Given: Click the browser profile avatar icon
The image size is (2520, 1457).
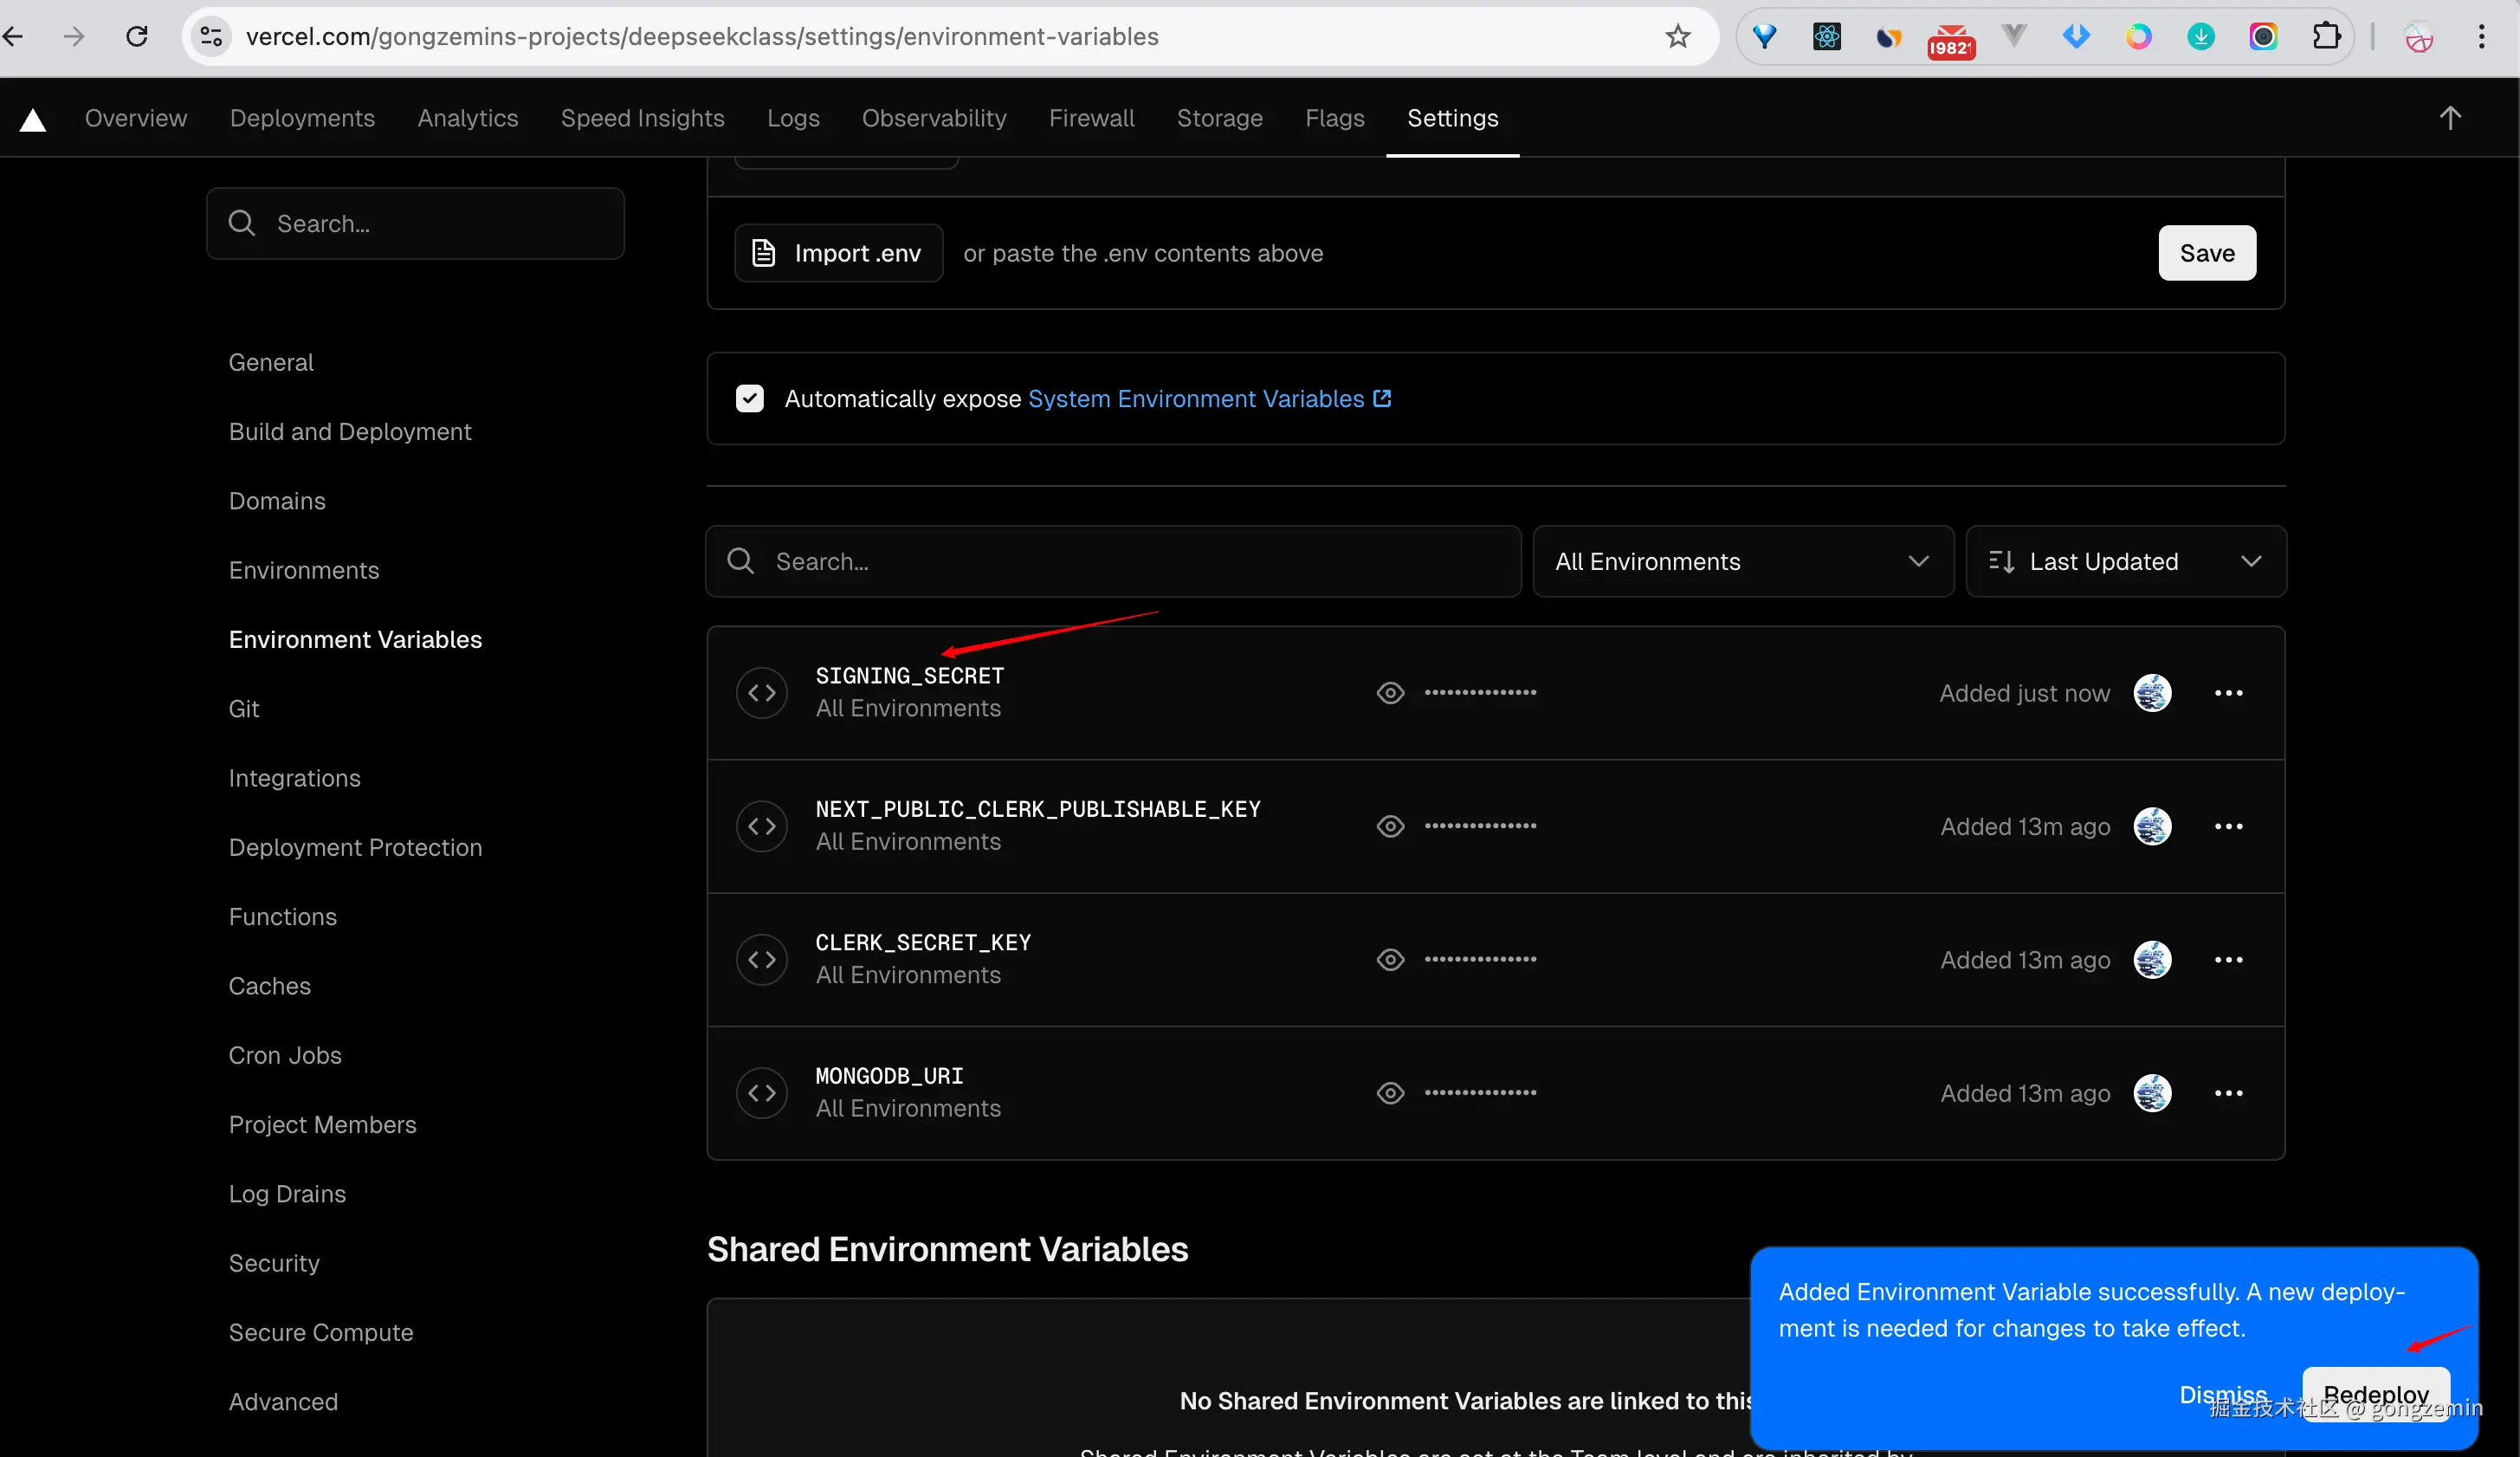Looking at the screenshot, I should (x=2418, y=38).
